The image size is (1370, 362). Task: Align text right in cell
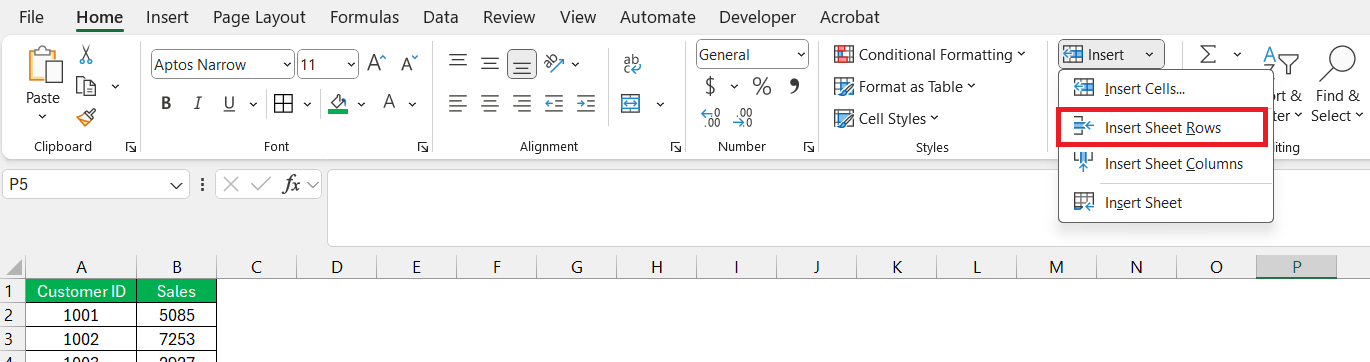[x=522, y=103]
